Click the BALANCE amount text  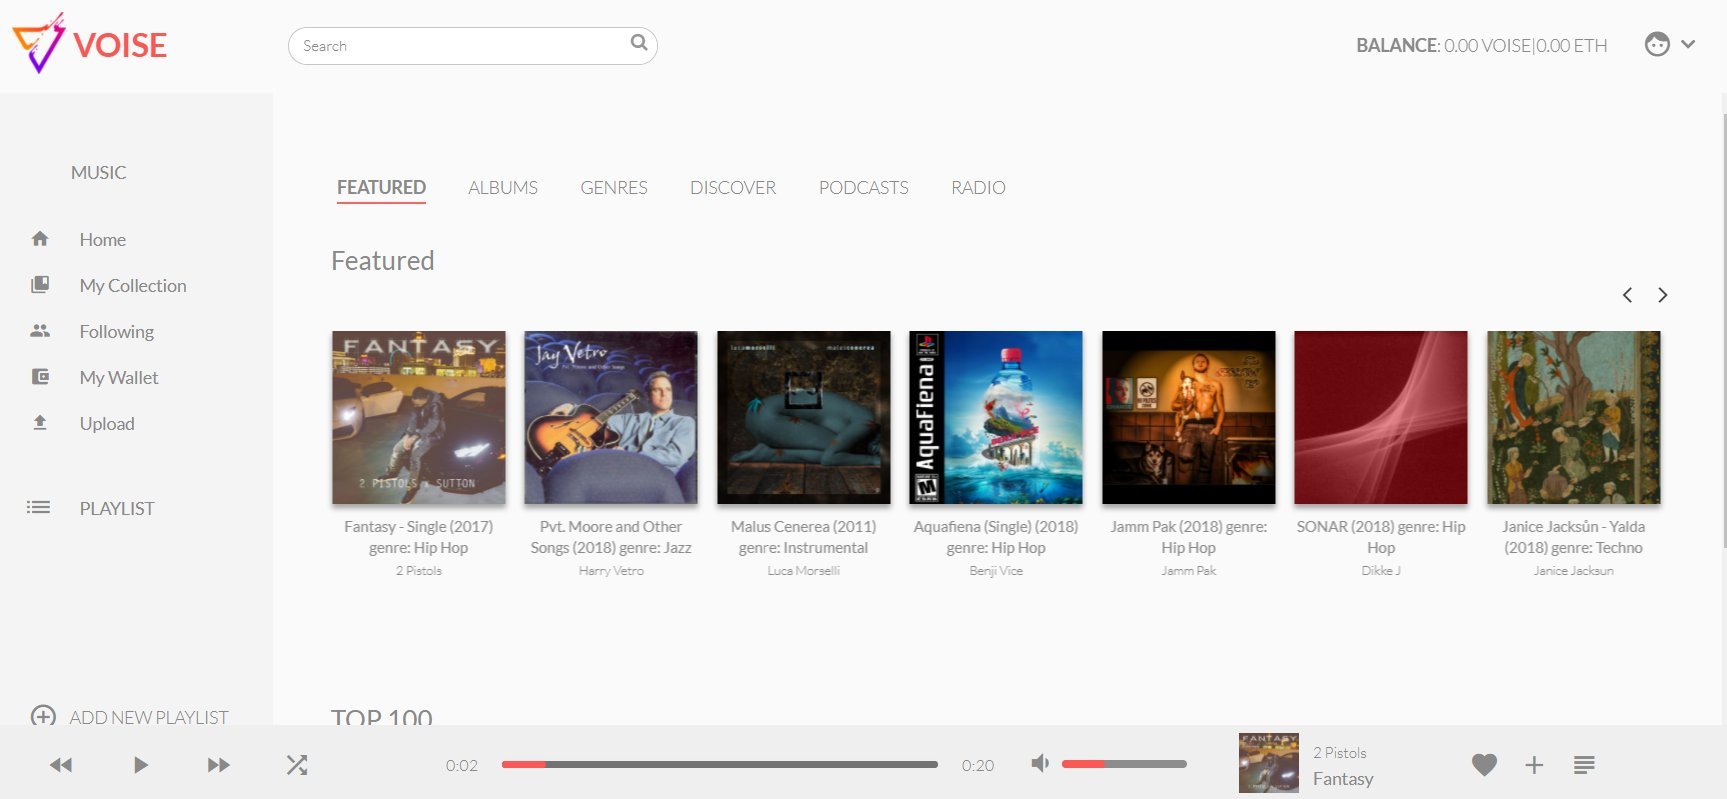pos(1482,46)
